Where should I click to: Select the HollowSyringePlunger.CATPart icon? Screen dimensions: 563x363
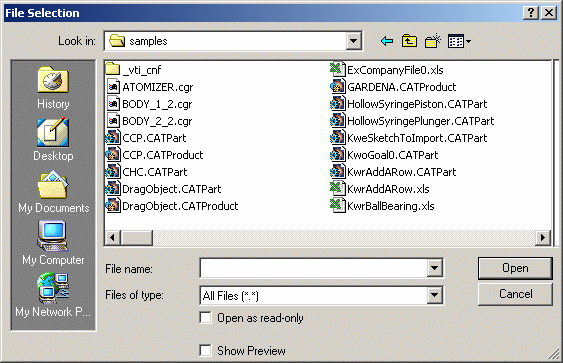coord(337,121)
